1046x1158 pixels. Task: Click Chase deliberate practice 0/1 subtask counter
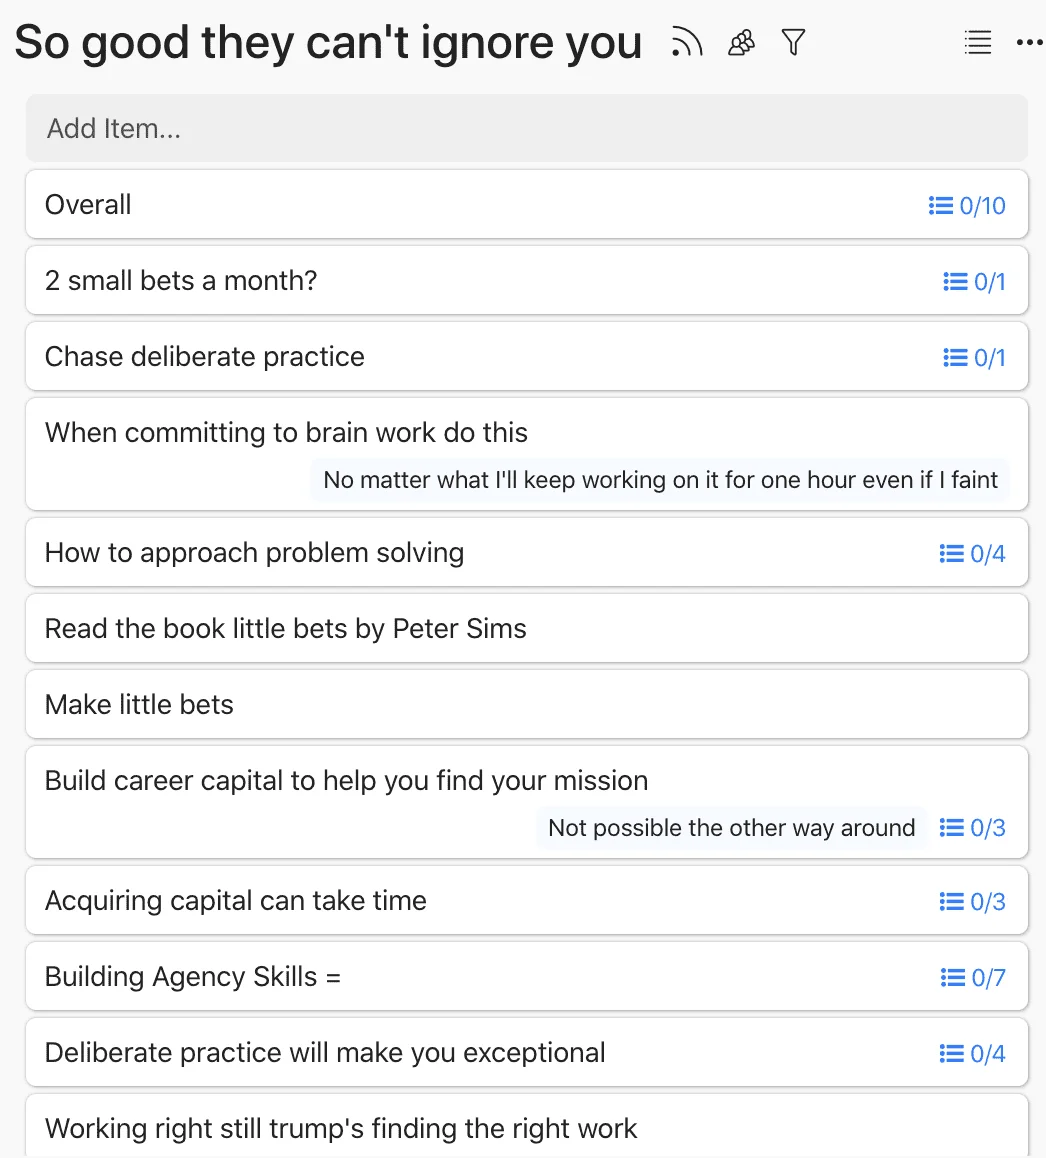point(974,357)
